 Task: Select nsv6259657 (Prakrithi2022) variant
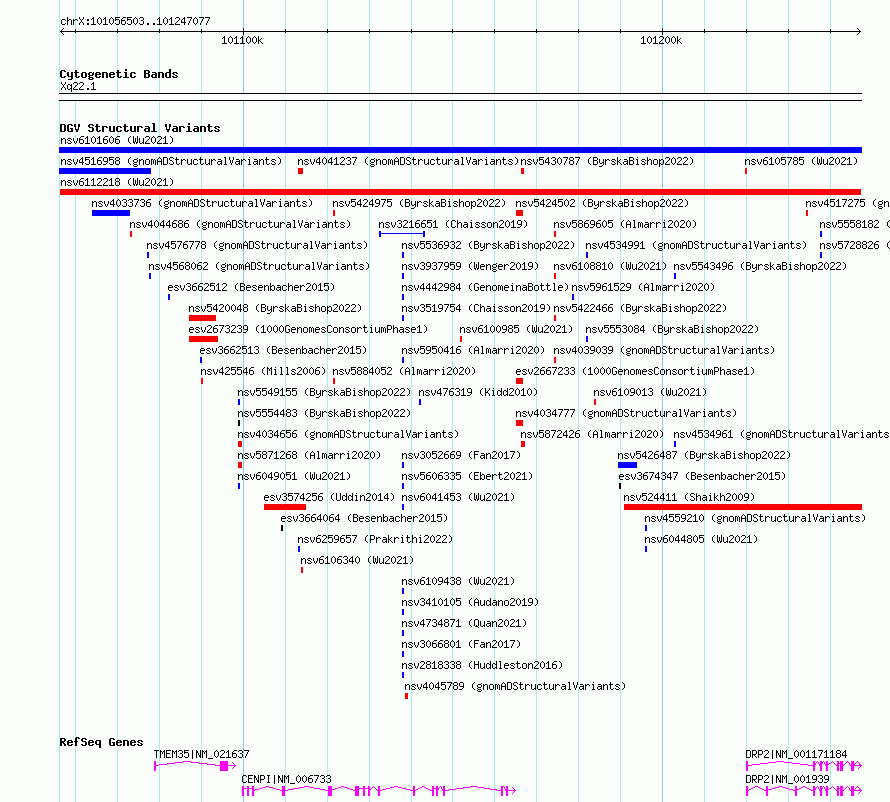click(375, 539)
